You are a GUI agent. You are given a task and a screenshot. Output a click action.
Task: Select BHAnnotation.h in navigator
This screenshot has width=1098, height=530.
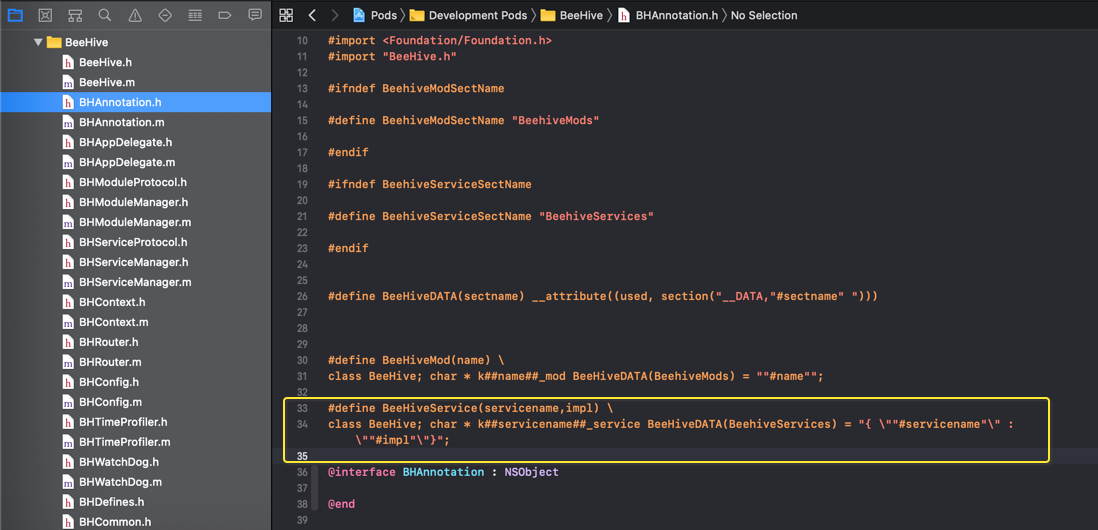[136, 102]
